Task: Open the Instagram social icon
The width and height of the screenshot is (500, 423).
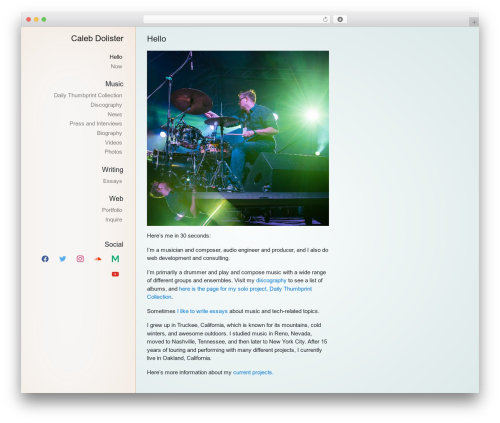Action: pos(80,259)
